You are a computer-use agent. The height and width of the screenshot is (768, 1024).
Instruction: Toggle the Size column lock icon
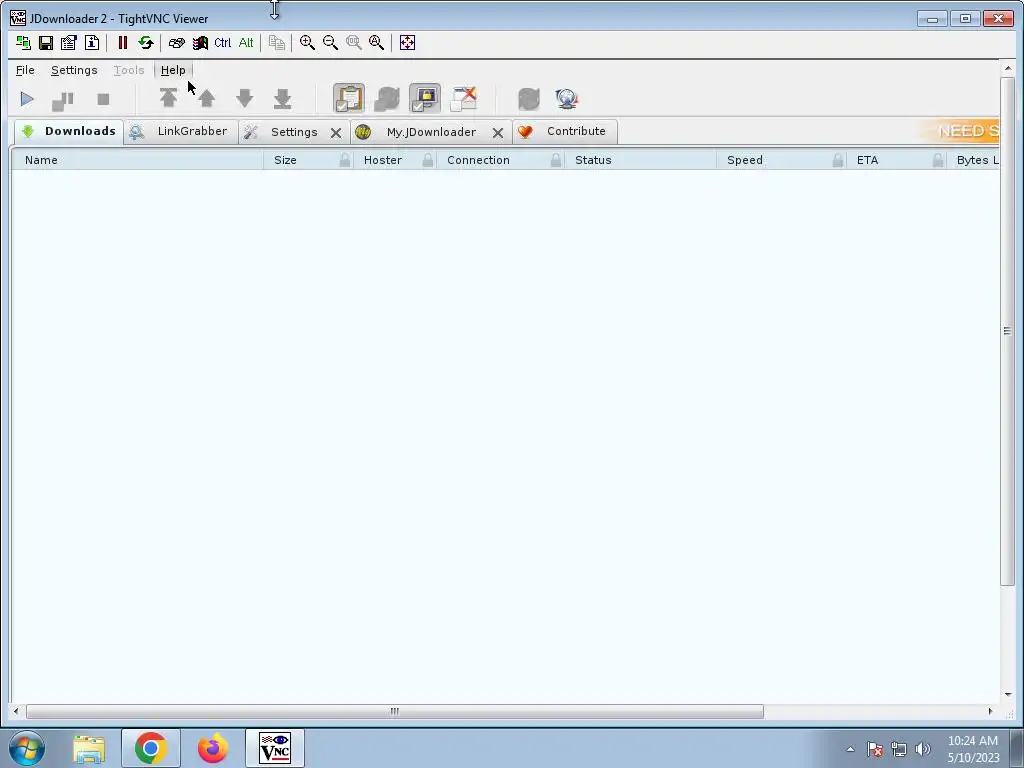point(345,160)
